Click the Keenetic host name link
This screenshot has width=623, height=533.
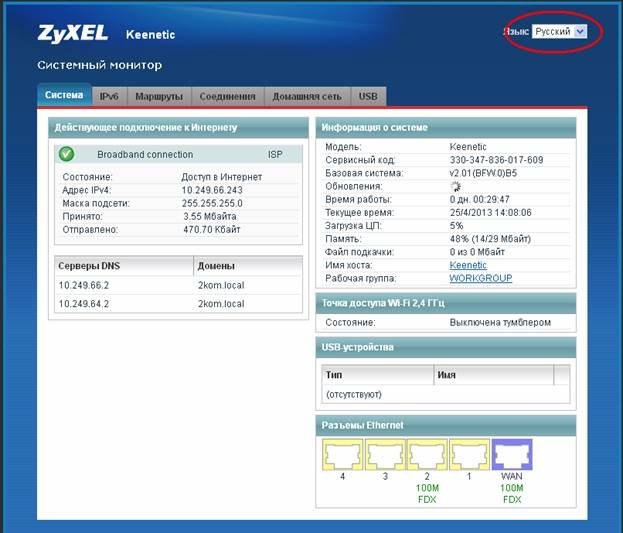coord(468,265)
